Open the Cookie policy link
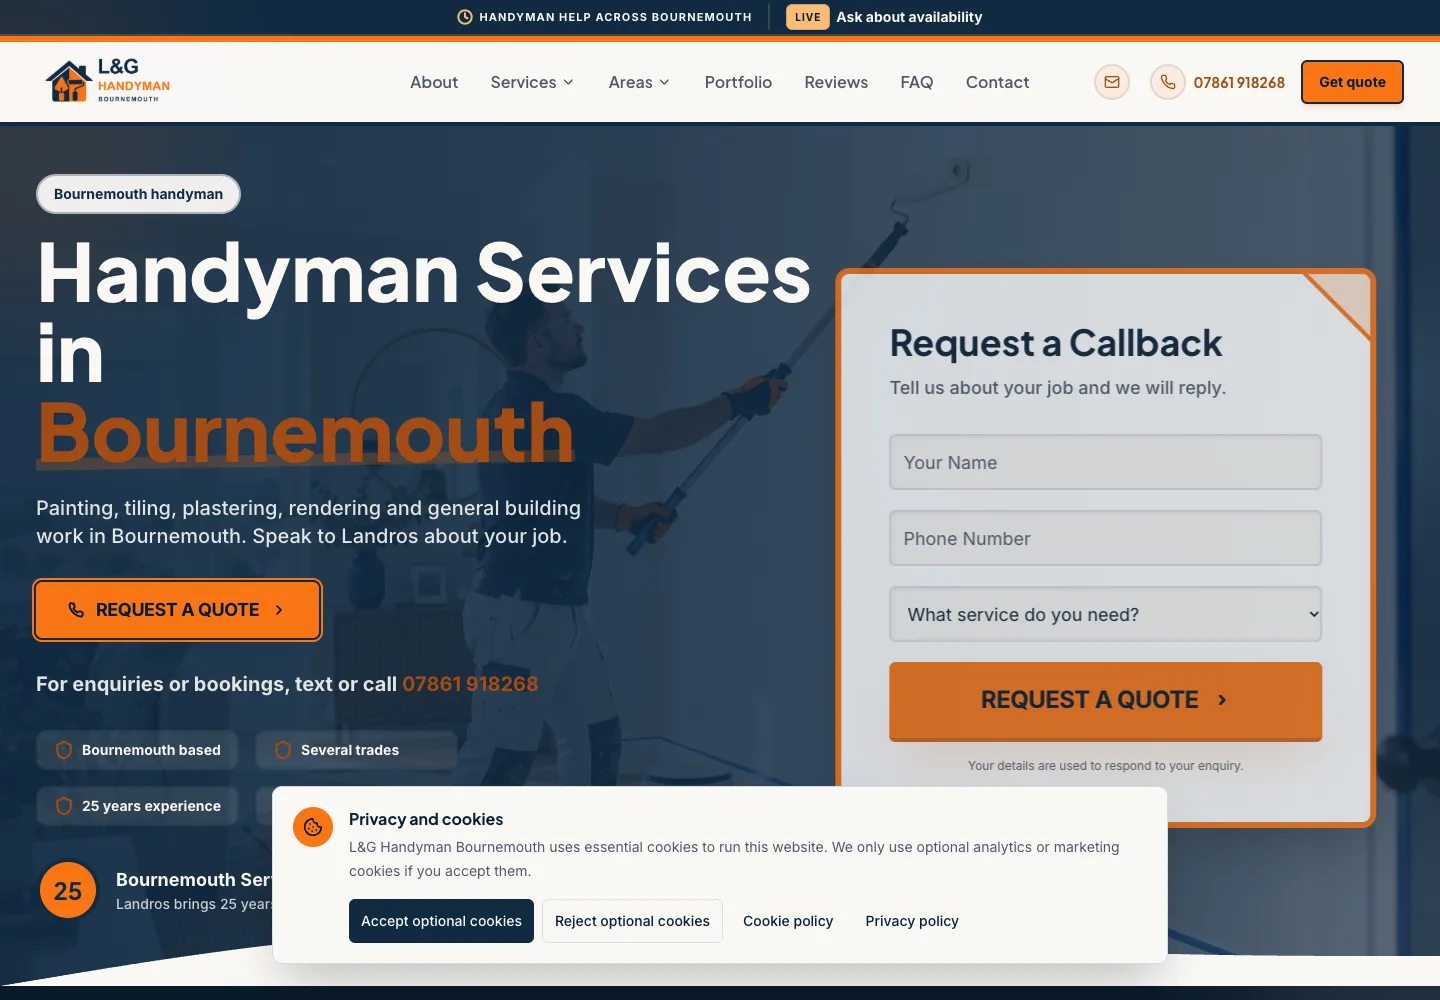The height and width of the screenshot is (1000, 1440). coord(788,921)
